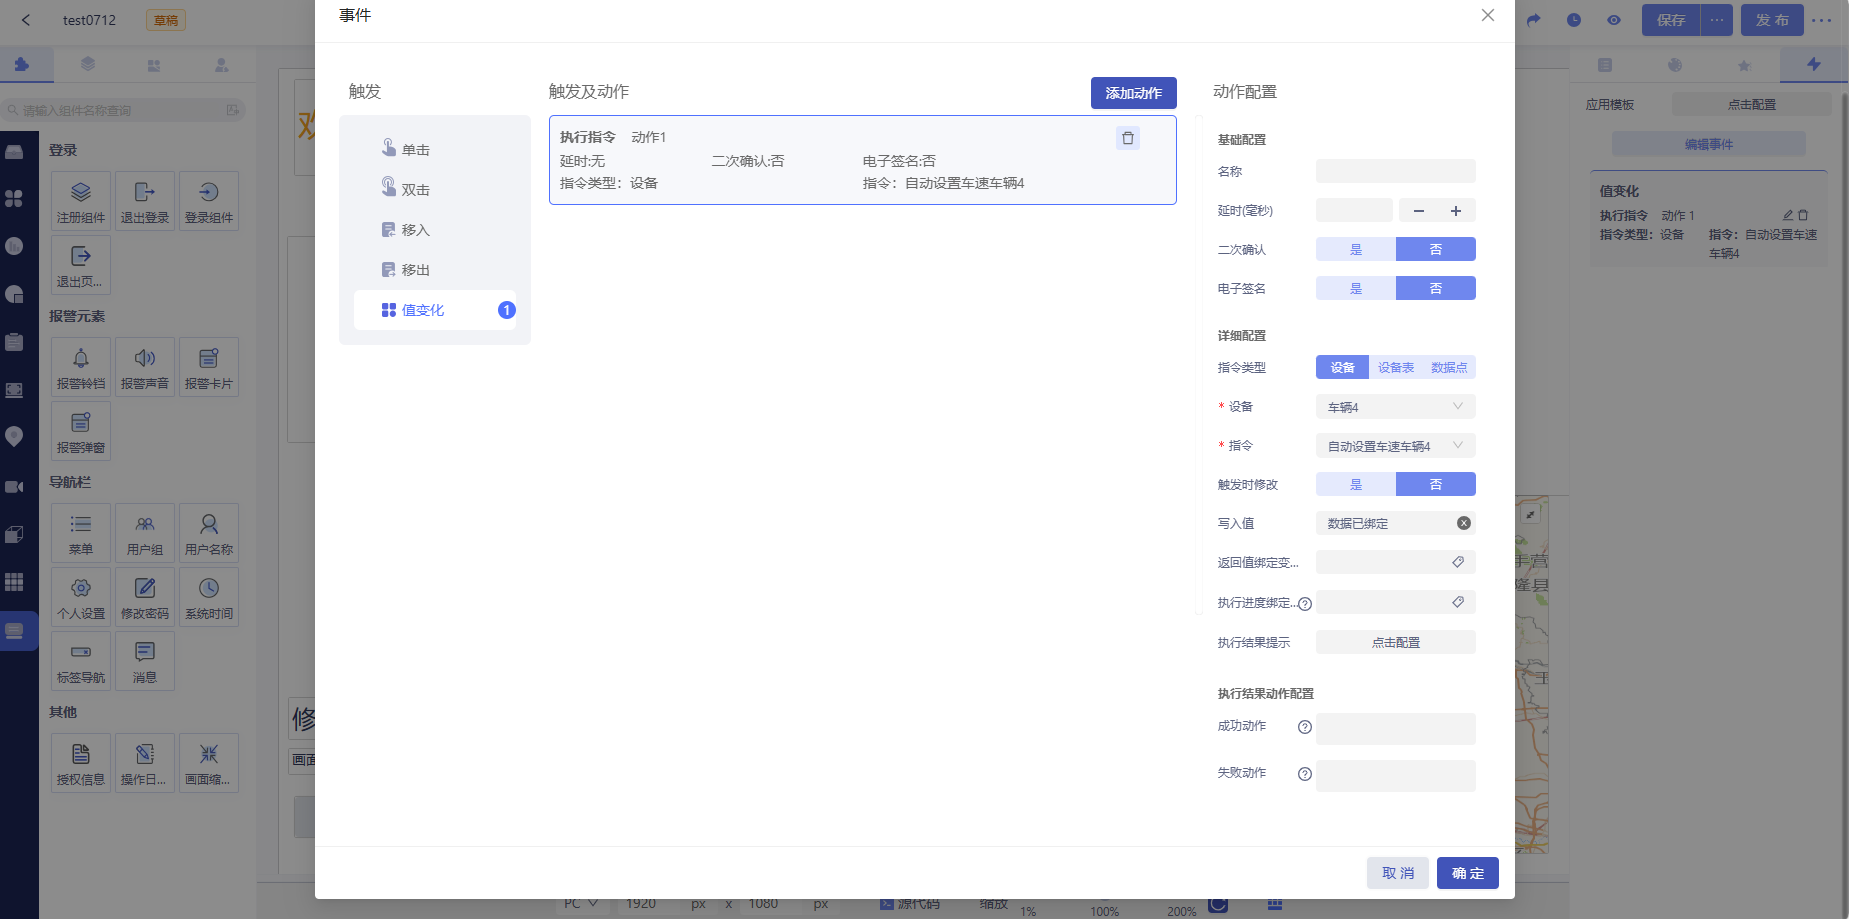This screenshot has width=1849, height=919.
Task: Click tag icon in 返回值绑定变量 field
Action: 1458,562
